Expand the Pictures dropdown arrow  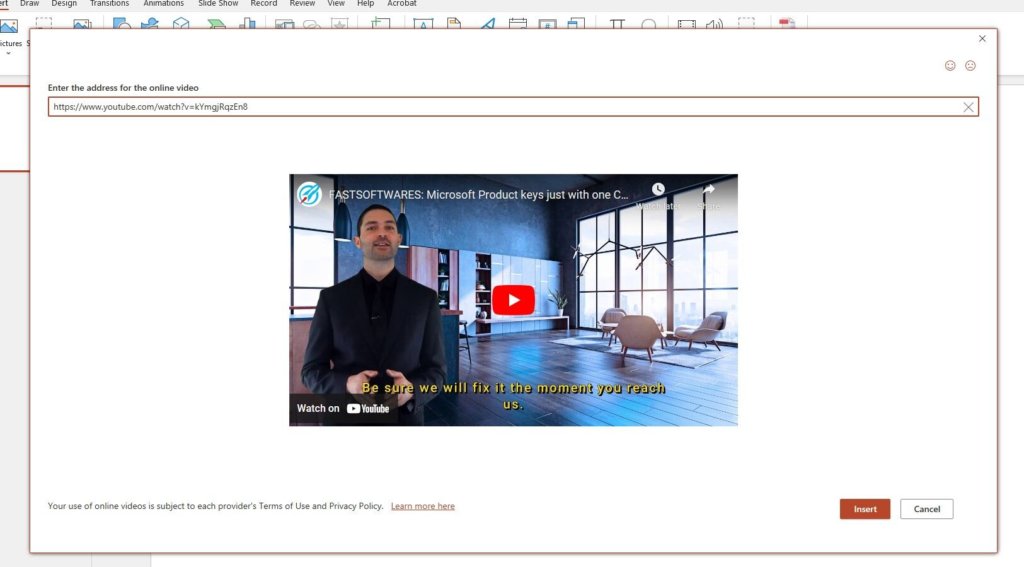pyautogui.click(x=8, y=53)
